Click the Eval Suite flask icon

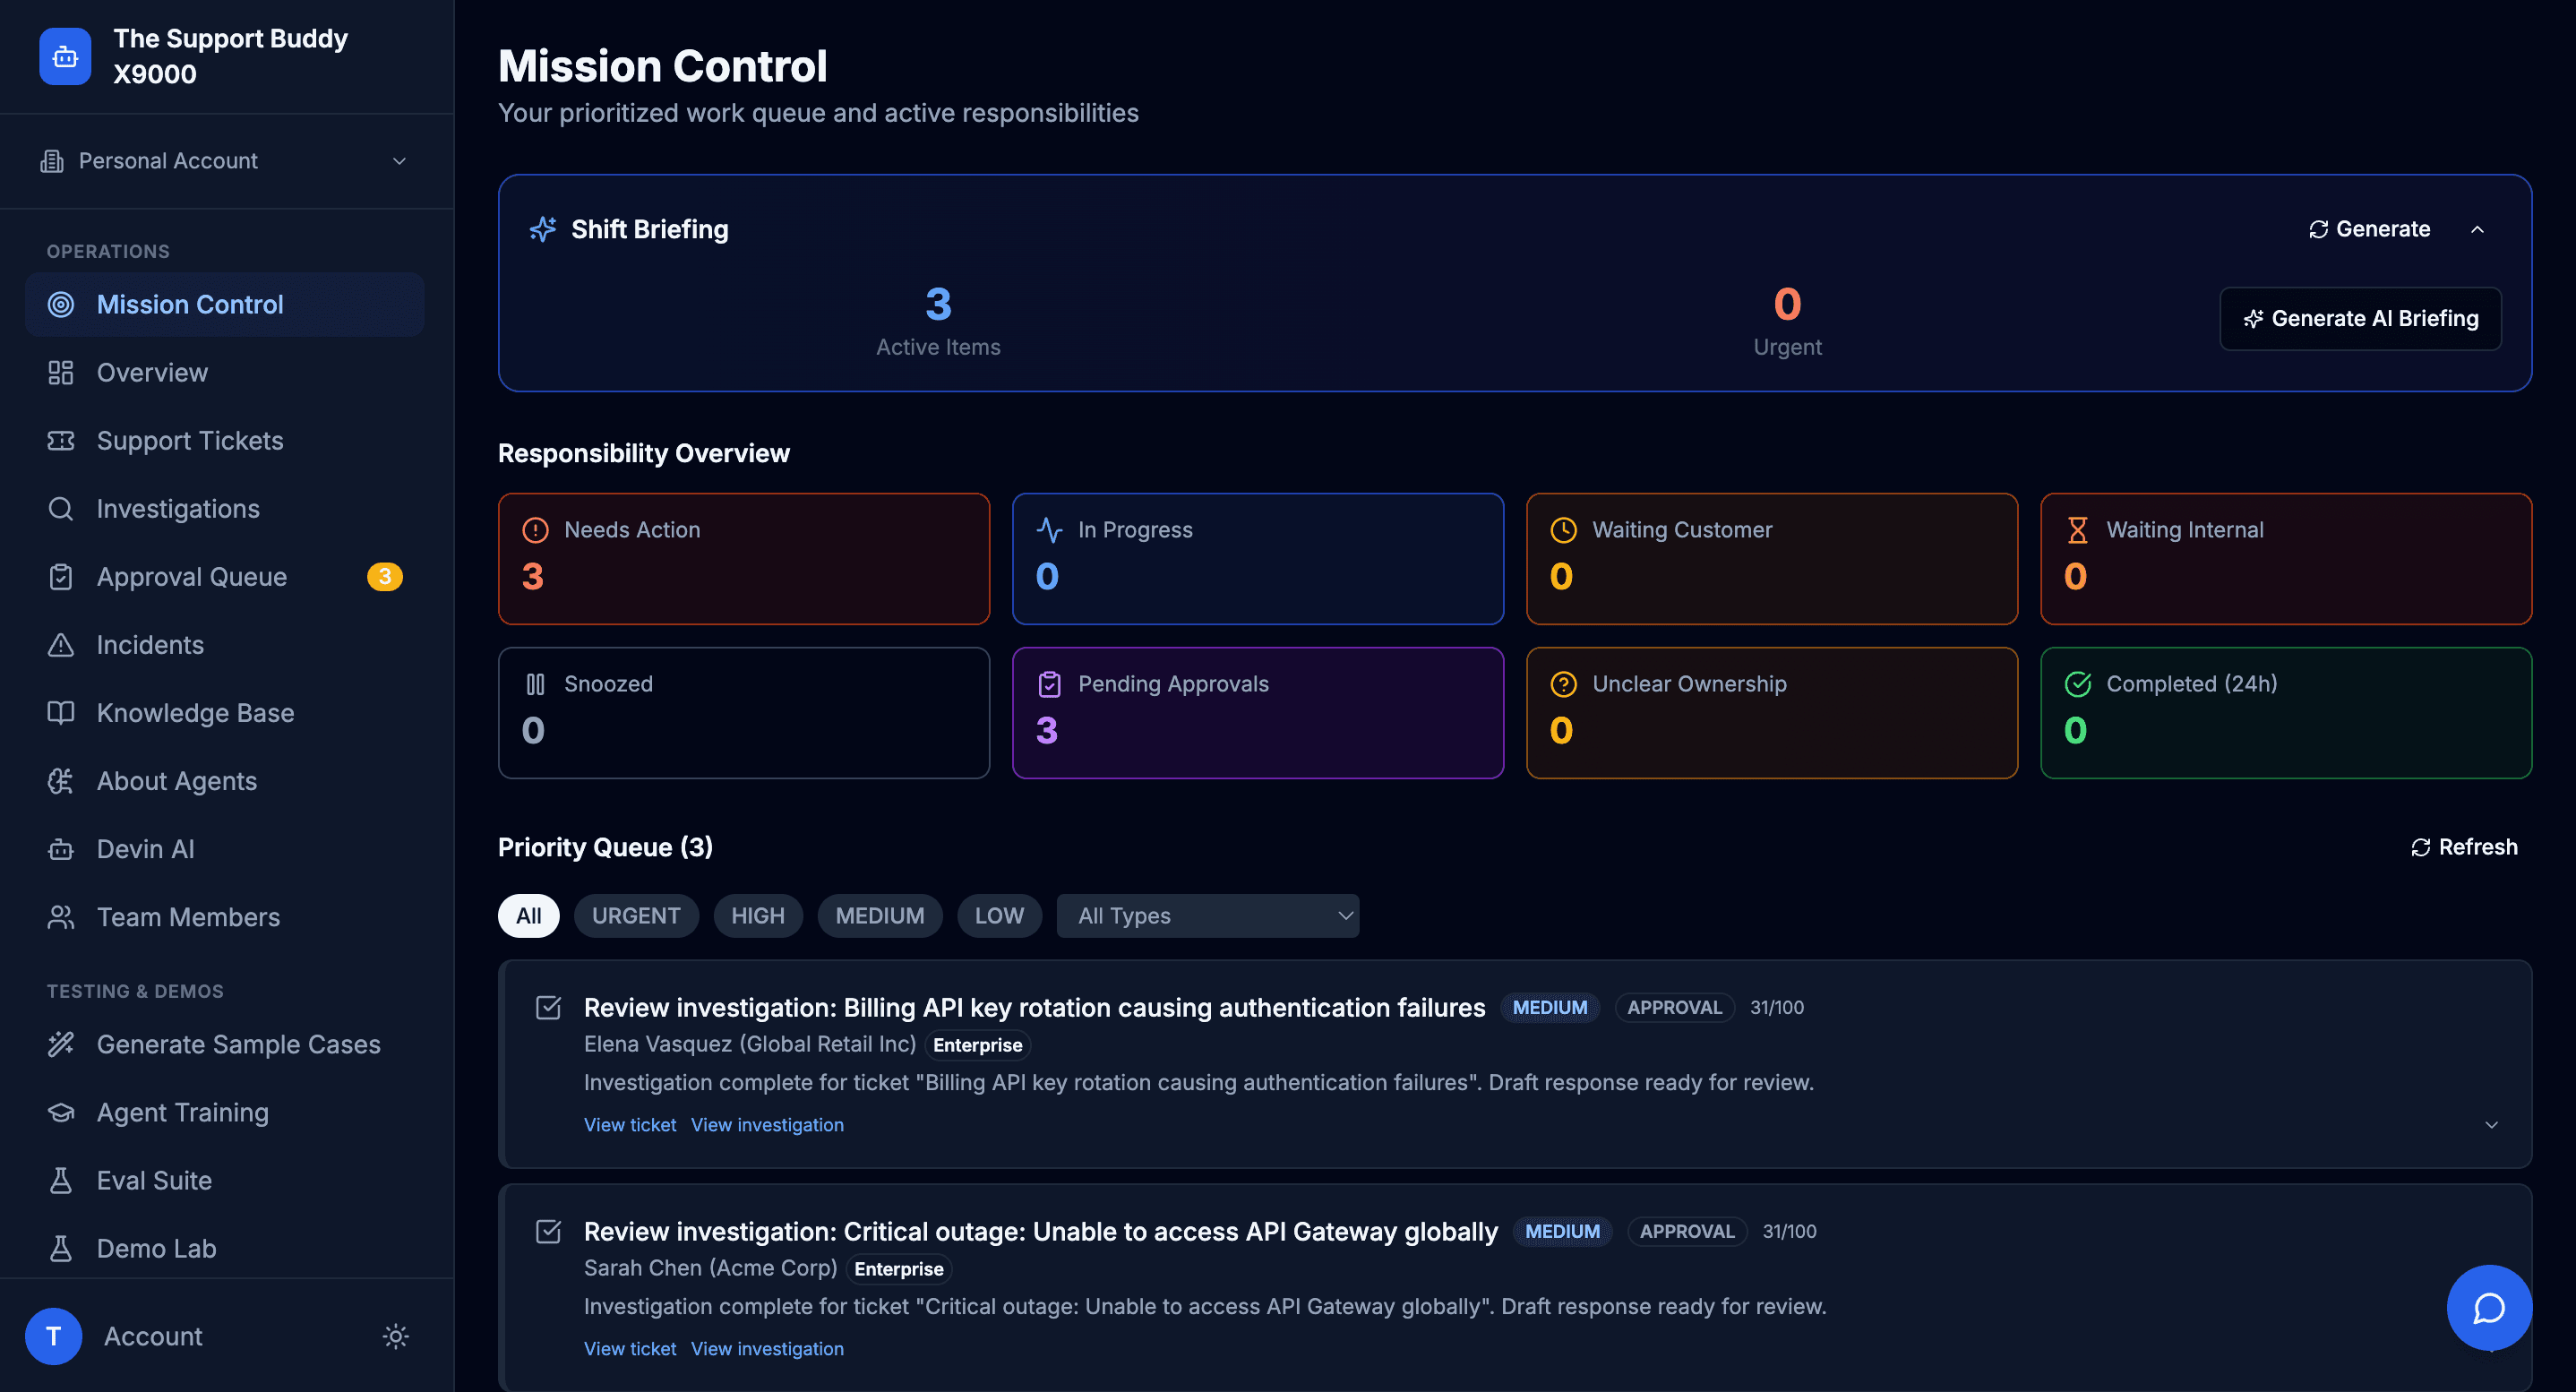61,1179
